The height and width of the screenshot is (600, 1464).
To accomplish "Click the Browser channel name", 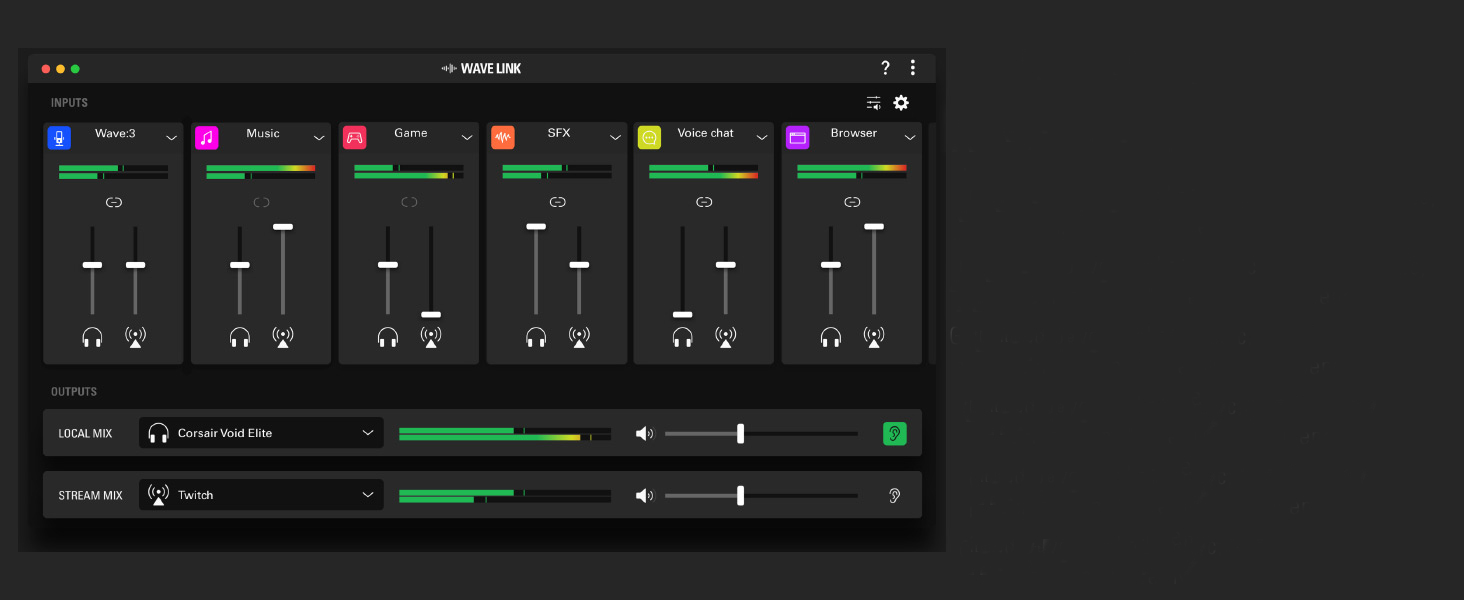I will [x=854, y=133].
